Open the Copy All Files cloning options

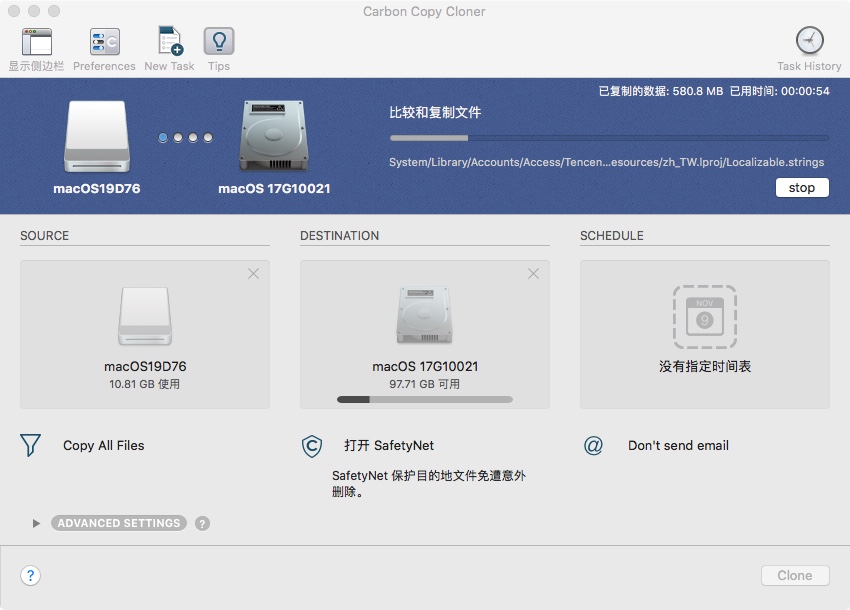point(103,445)
